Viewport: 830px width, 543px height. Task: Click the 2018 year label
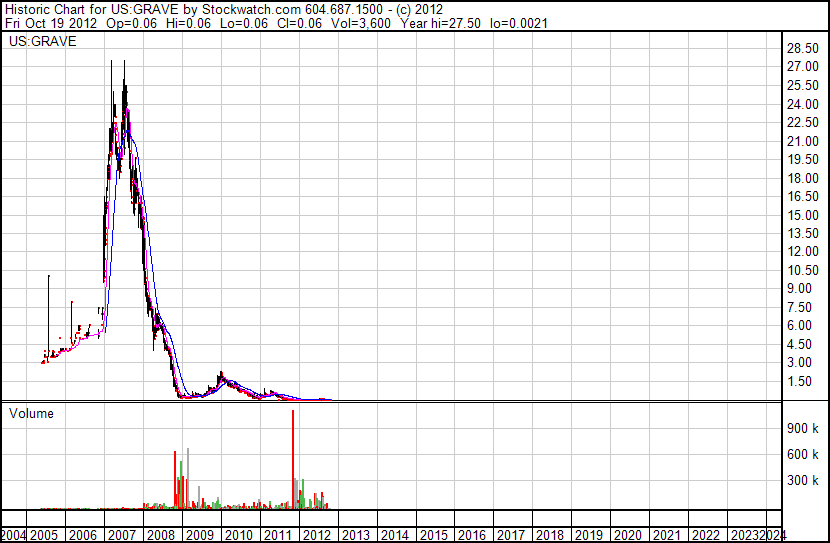click(550, 535)
